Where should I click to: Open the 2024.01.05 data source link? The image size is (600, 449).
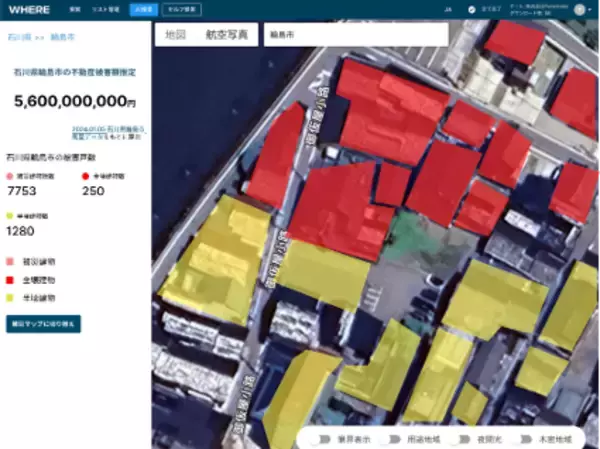click(108, 132)
